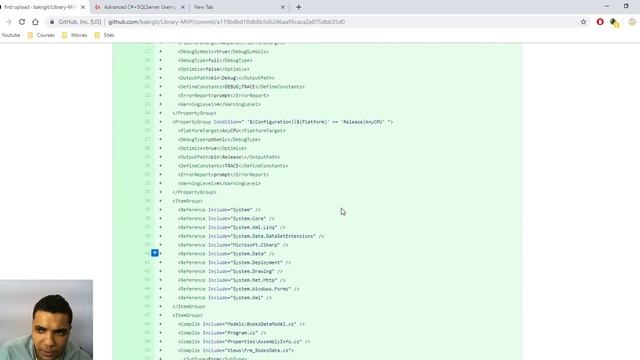Open the extension icon with yellow badge
Screen dimensions: 640x360
pyautogui.click(x=615, y=22)
